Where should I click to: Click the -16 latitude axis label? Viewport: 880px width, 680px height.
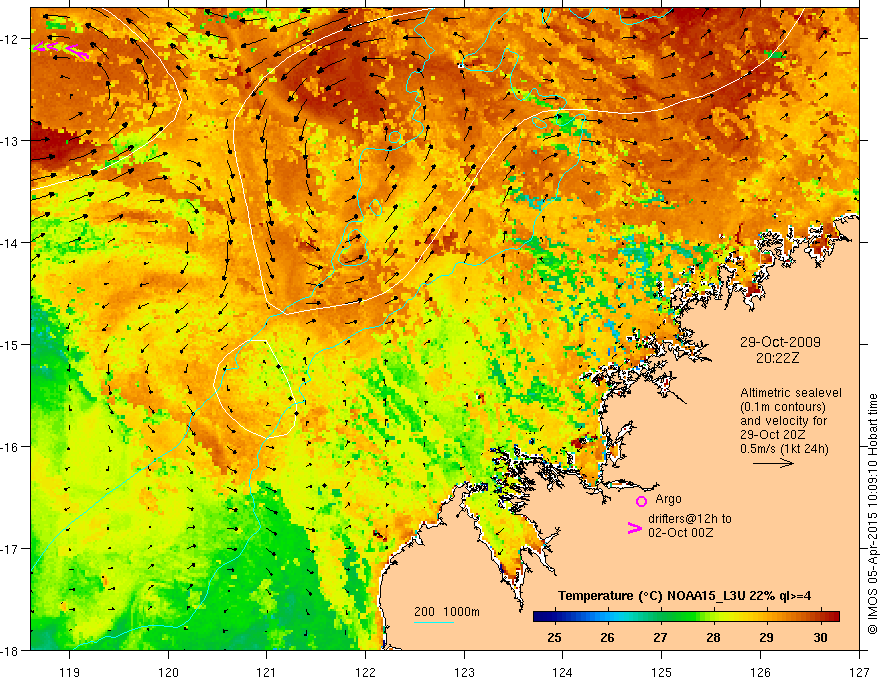tap(10, 447)
